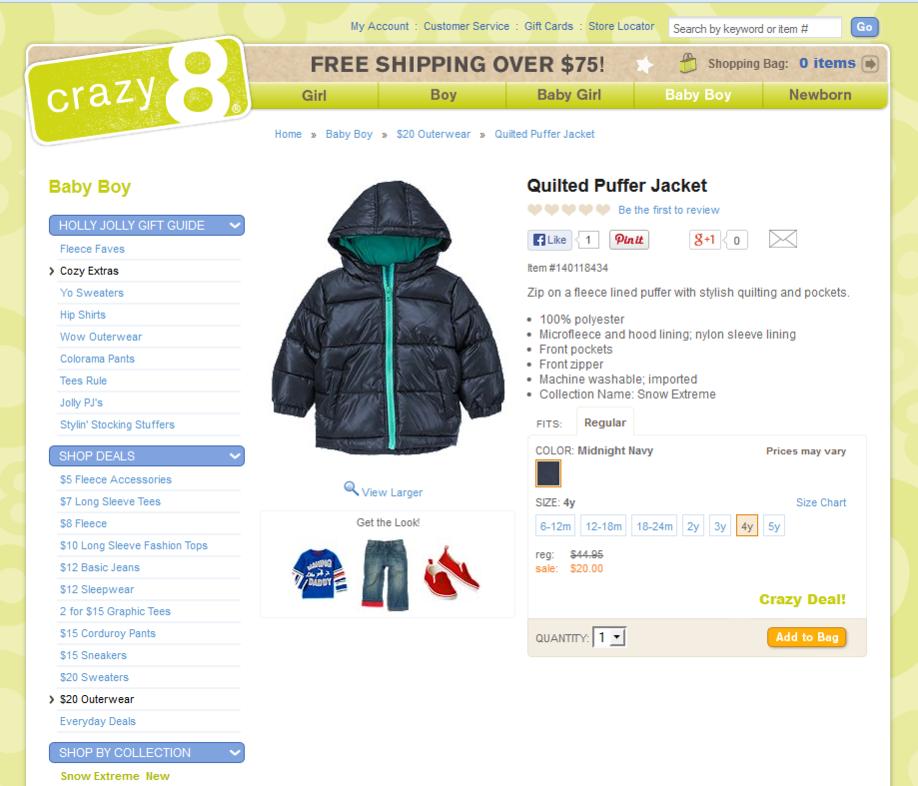Open the Size Chart link

point(821,502)
